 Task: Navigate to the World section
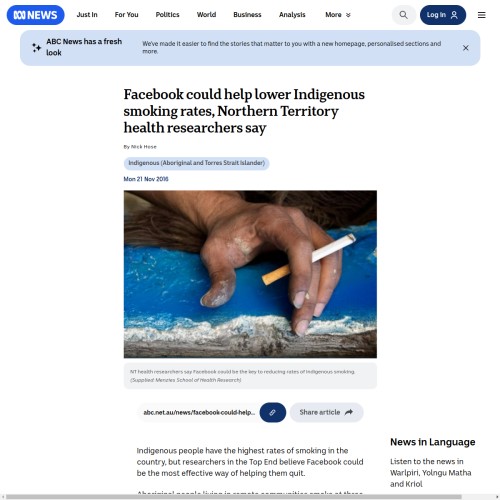(x=206, y=15)
